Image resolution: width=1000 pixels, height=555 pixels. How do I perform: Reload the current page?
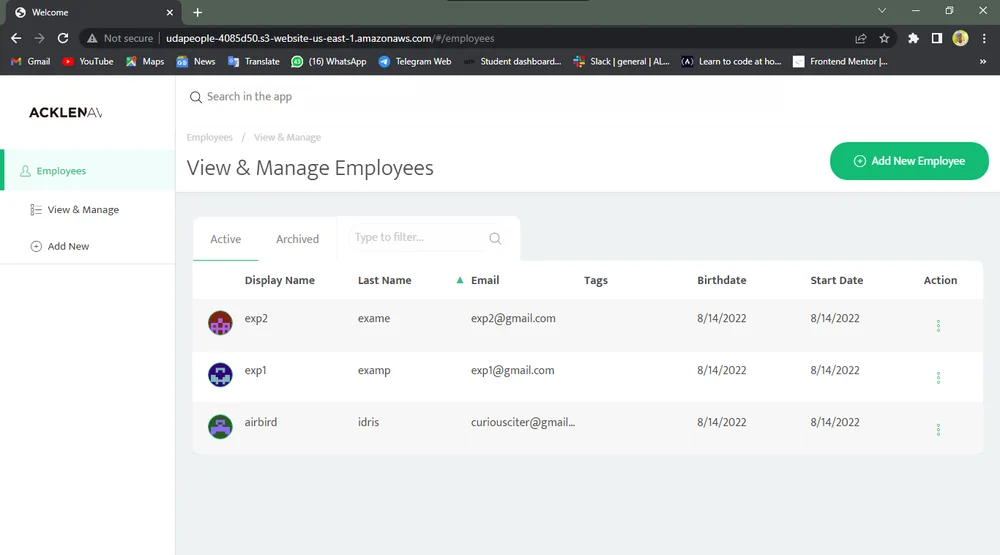point(62,38)
